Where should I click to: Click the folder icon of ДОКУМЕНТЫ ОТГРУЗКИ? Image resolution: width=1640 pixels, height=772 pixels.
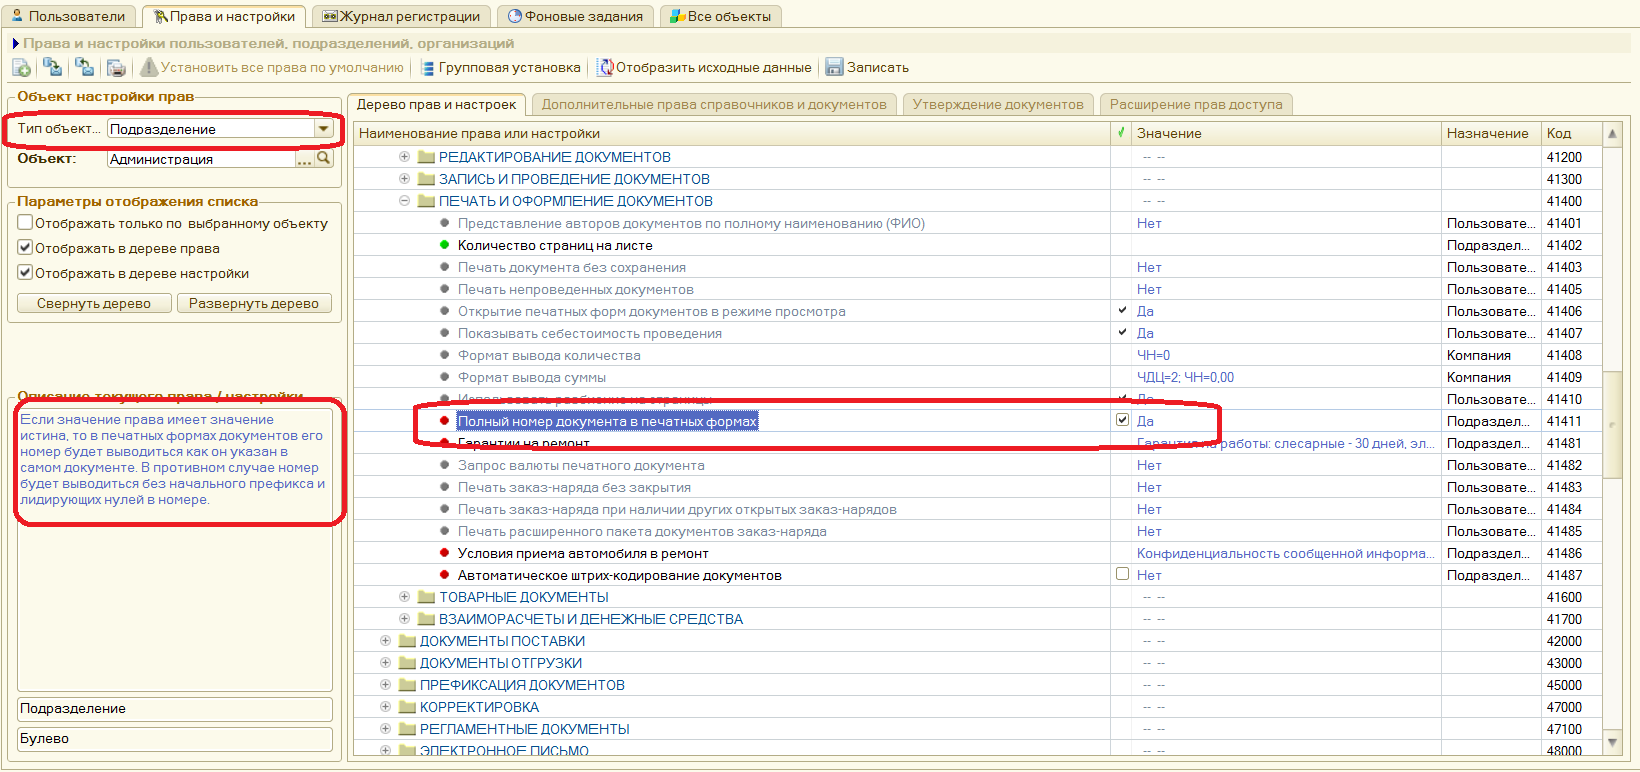pyautogui.click(x=407, y=663)
